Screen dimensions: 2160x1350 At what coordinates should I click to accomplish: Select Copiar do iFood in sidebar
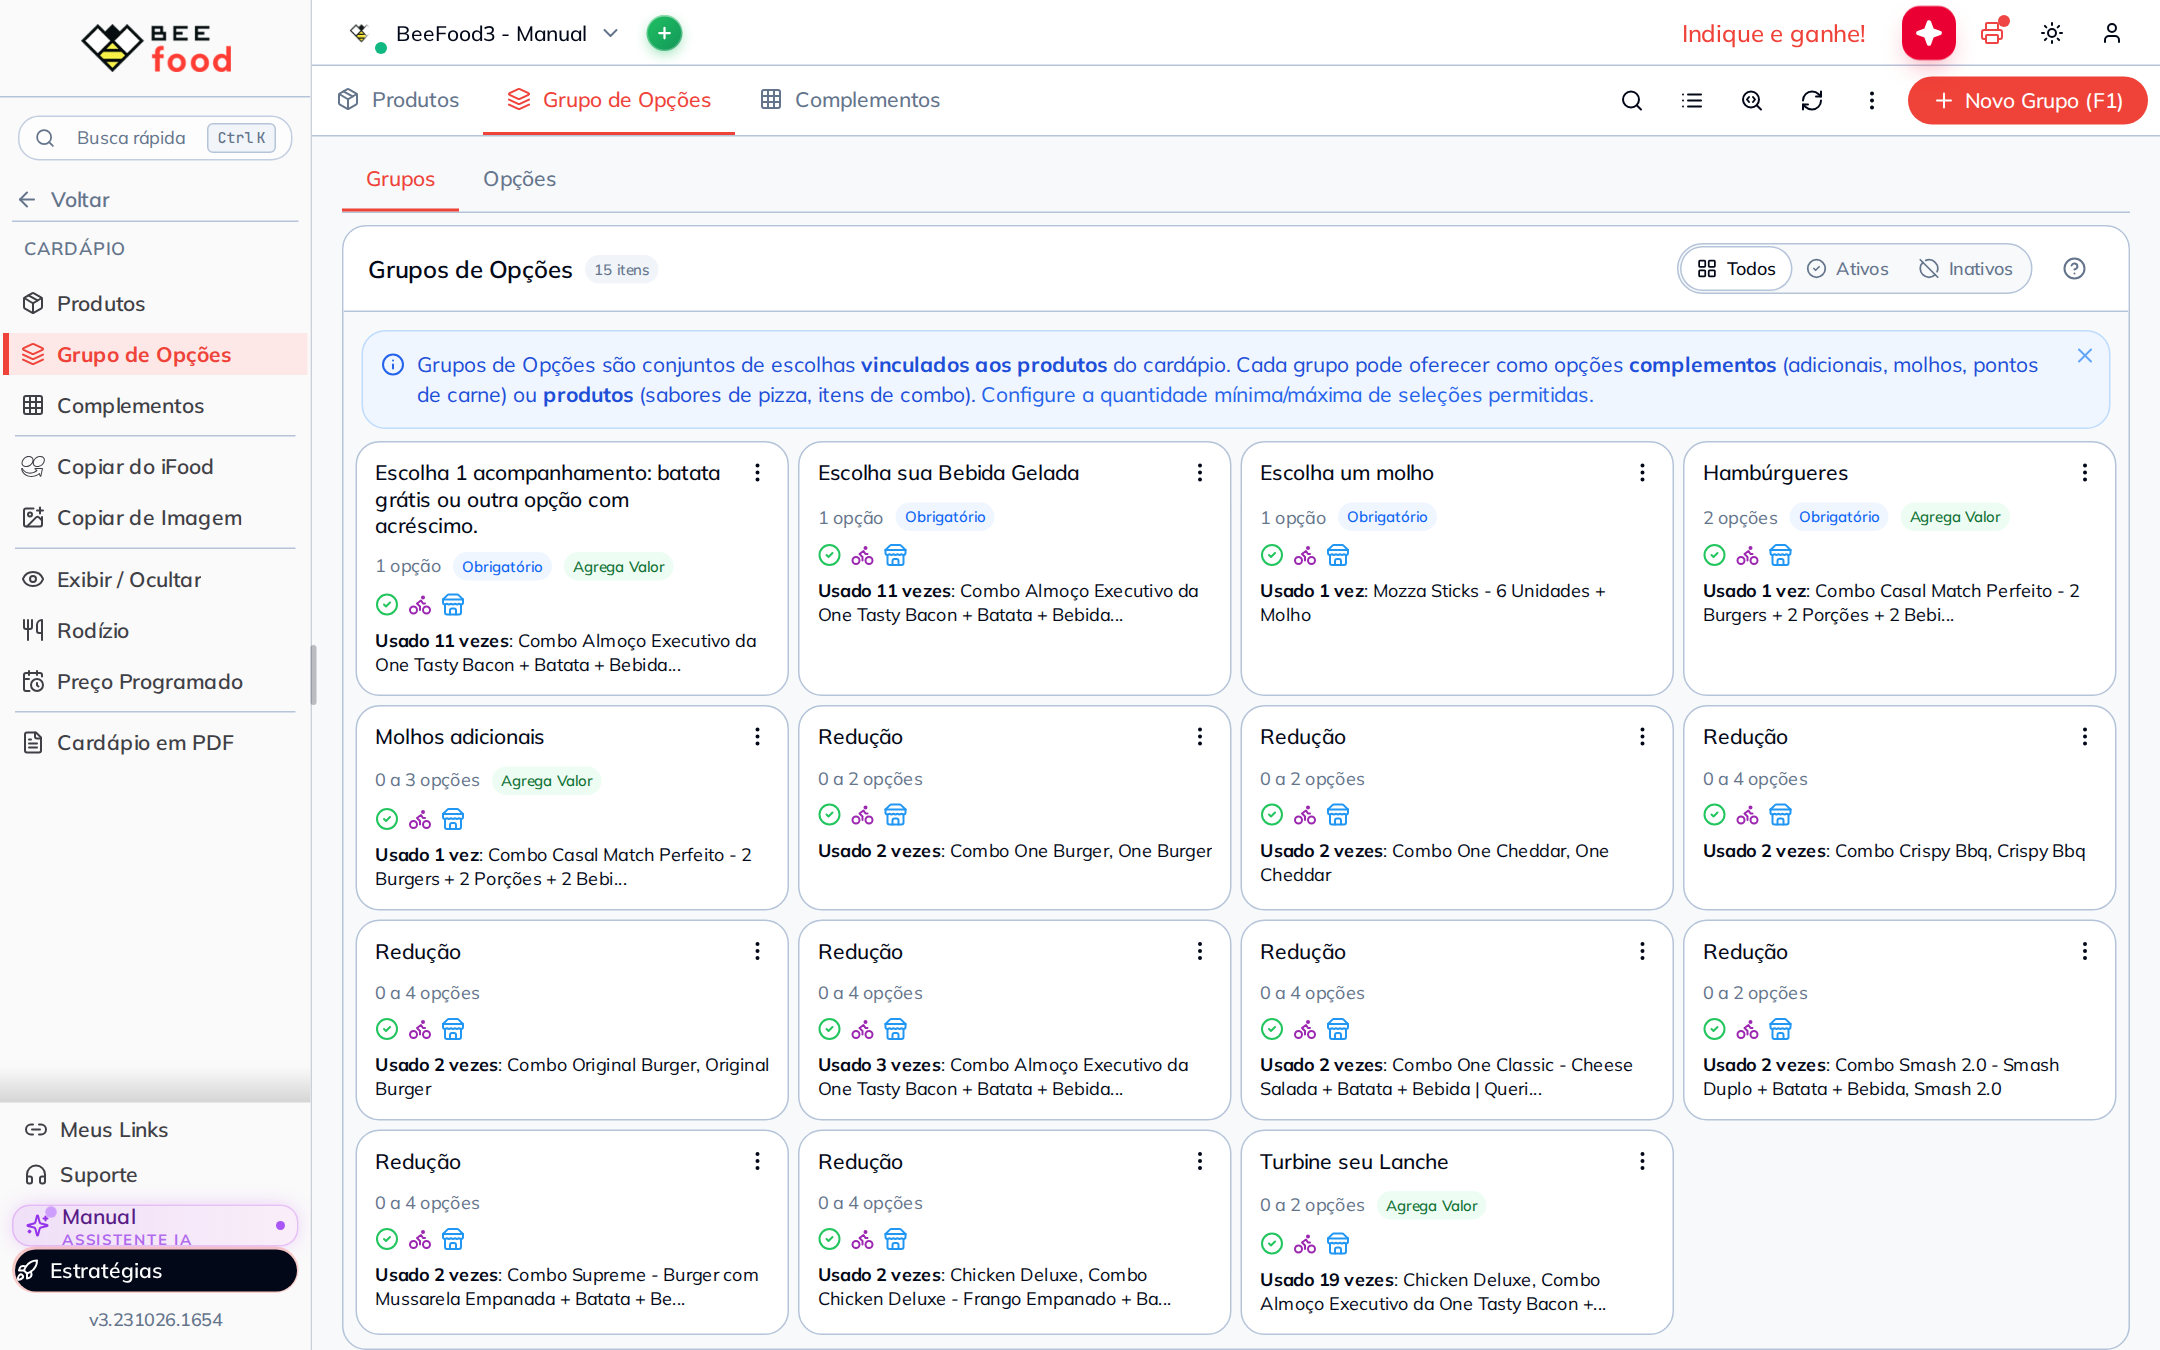156,467
